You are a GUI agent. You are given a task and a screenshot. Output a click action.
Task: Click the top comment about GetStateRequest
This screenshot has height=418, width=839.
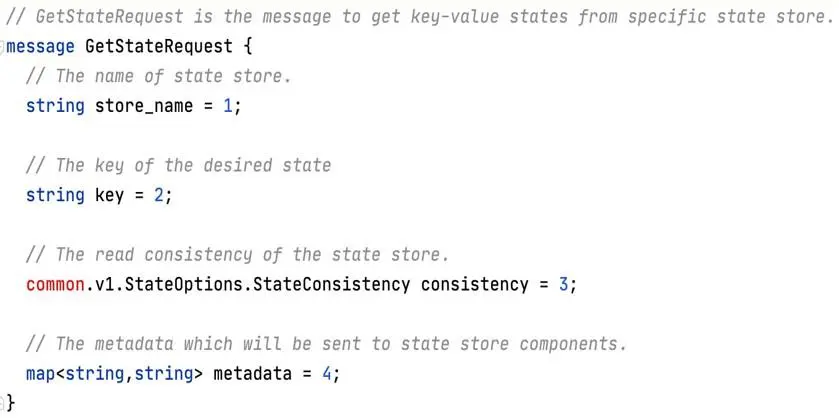pos(418,17)
